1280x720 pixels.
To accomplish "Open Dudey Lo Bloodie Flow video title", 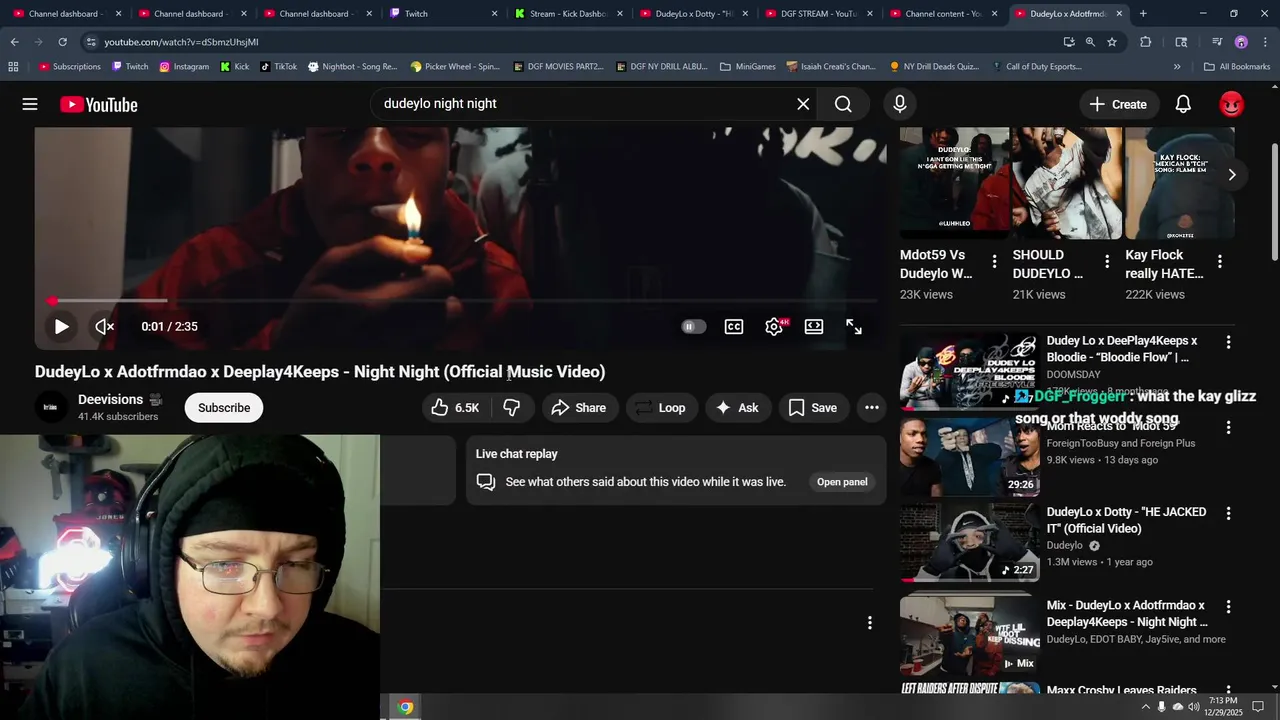I will 1122,349.
